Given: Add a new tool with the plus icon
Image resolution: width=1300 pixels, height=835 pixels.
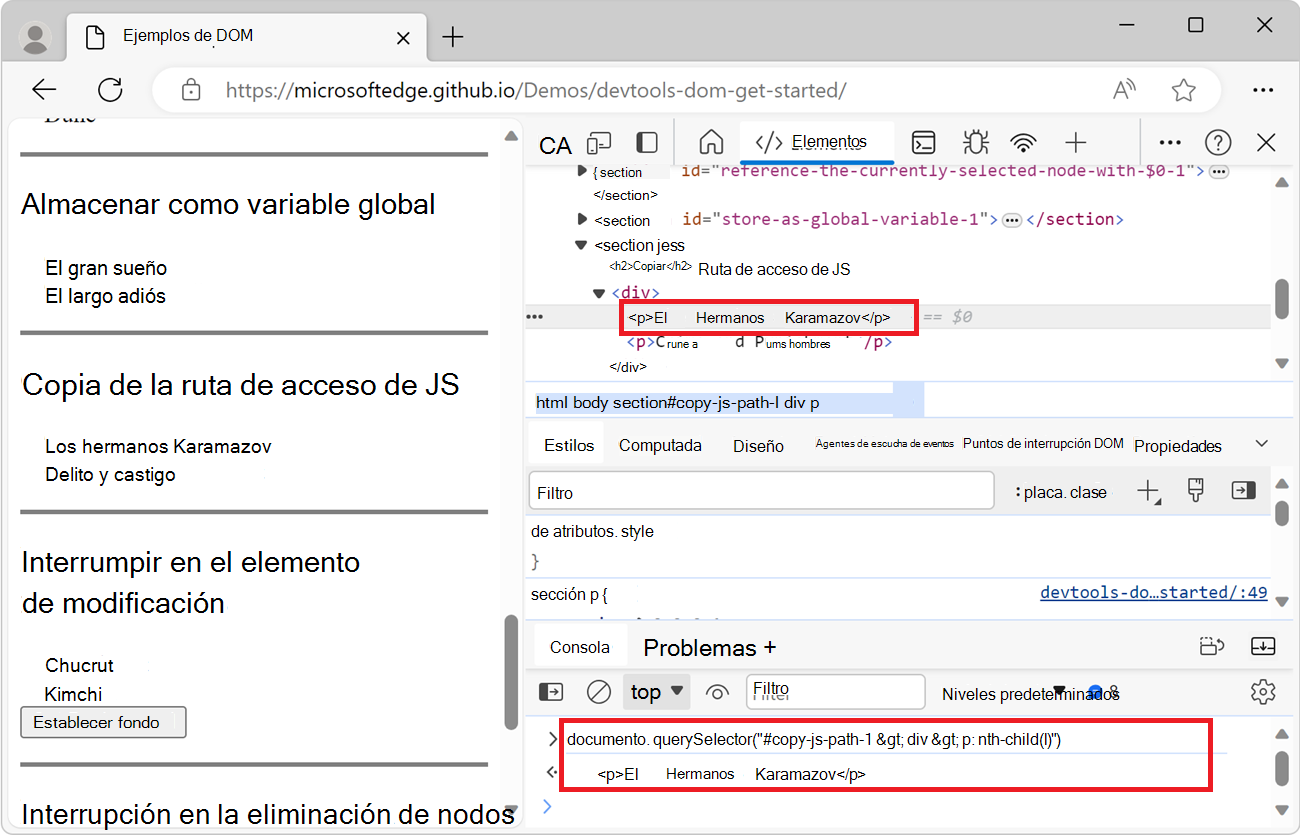Looking at the screenshot, I should 1075,143.
